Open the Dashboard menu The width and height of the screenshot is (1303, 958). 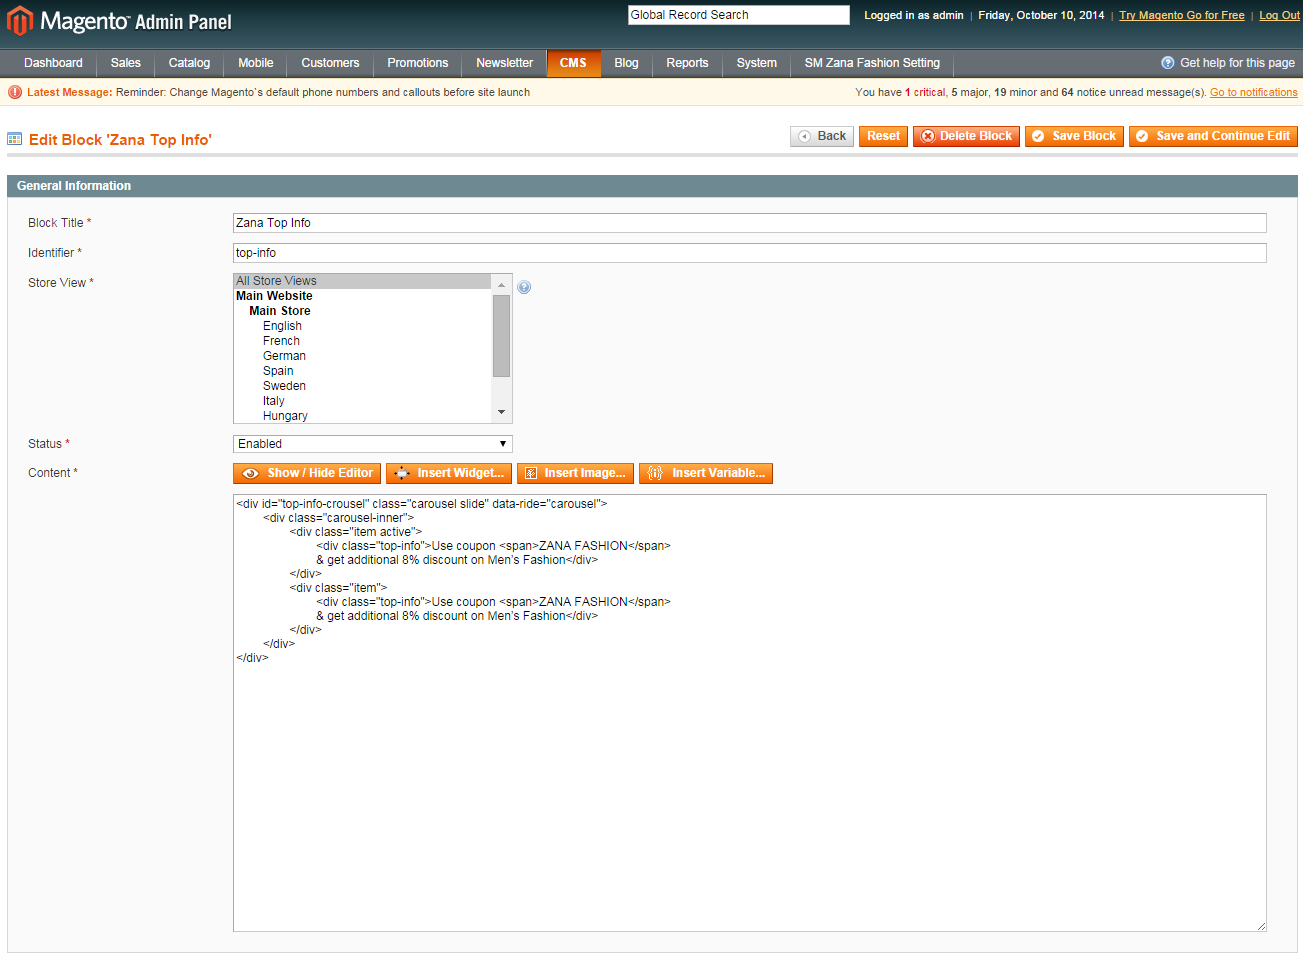53,63
